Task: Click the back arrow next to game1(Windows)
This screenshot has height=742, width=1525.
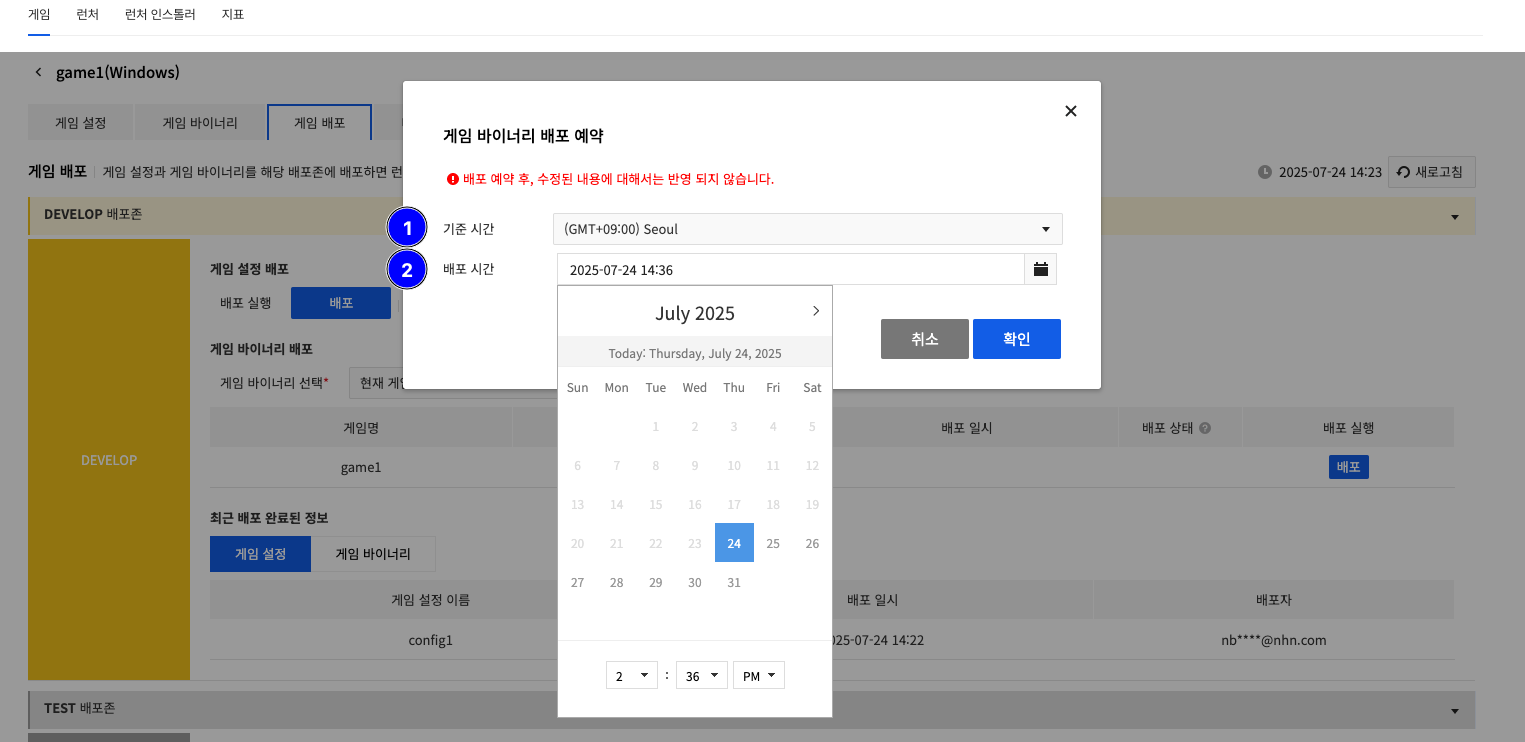Action: click(39, 72)
